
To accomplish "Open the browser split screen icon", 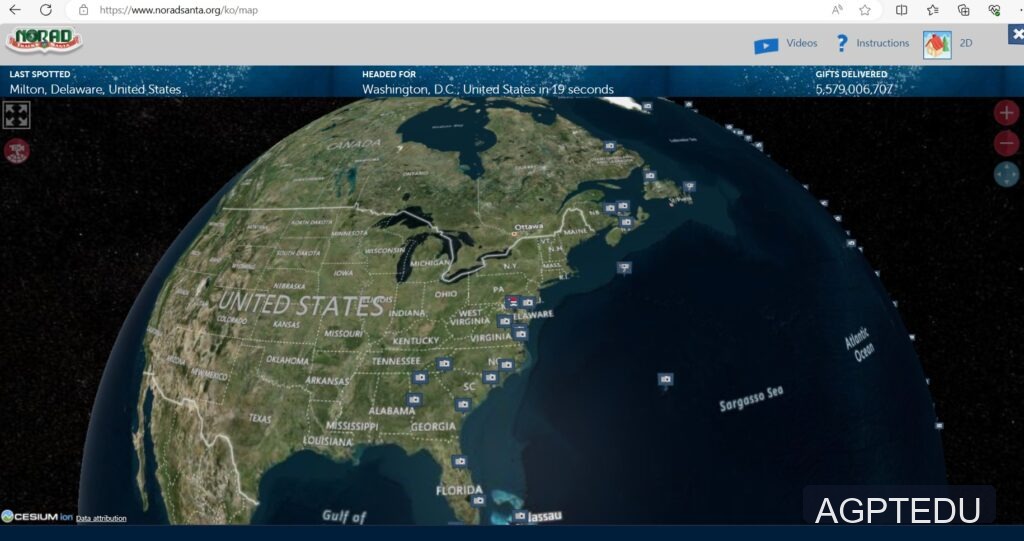I will (901, 10).
